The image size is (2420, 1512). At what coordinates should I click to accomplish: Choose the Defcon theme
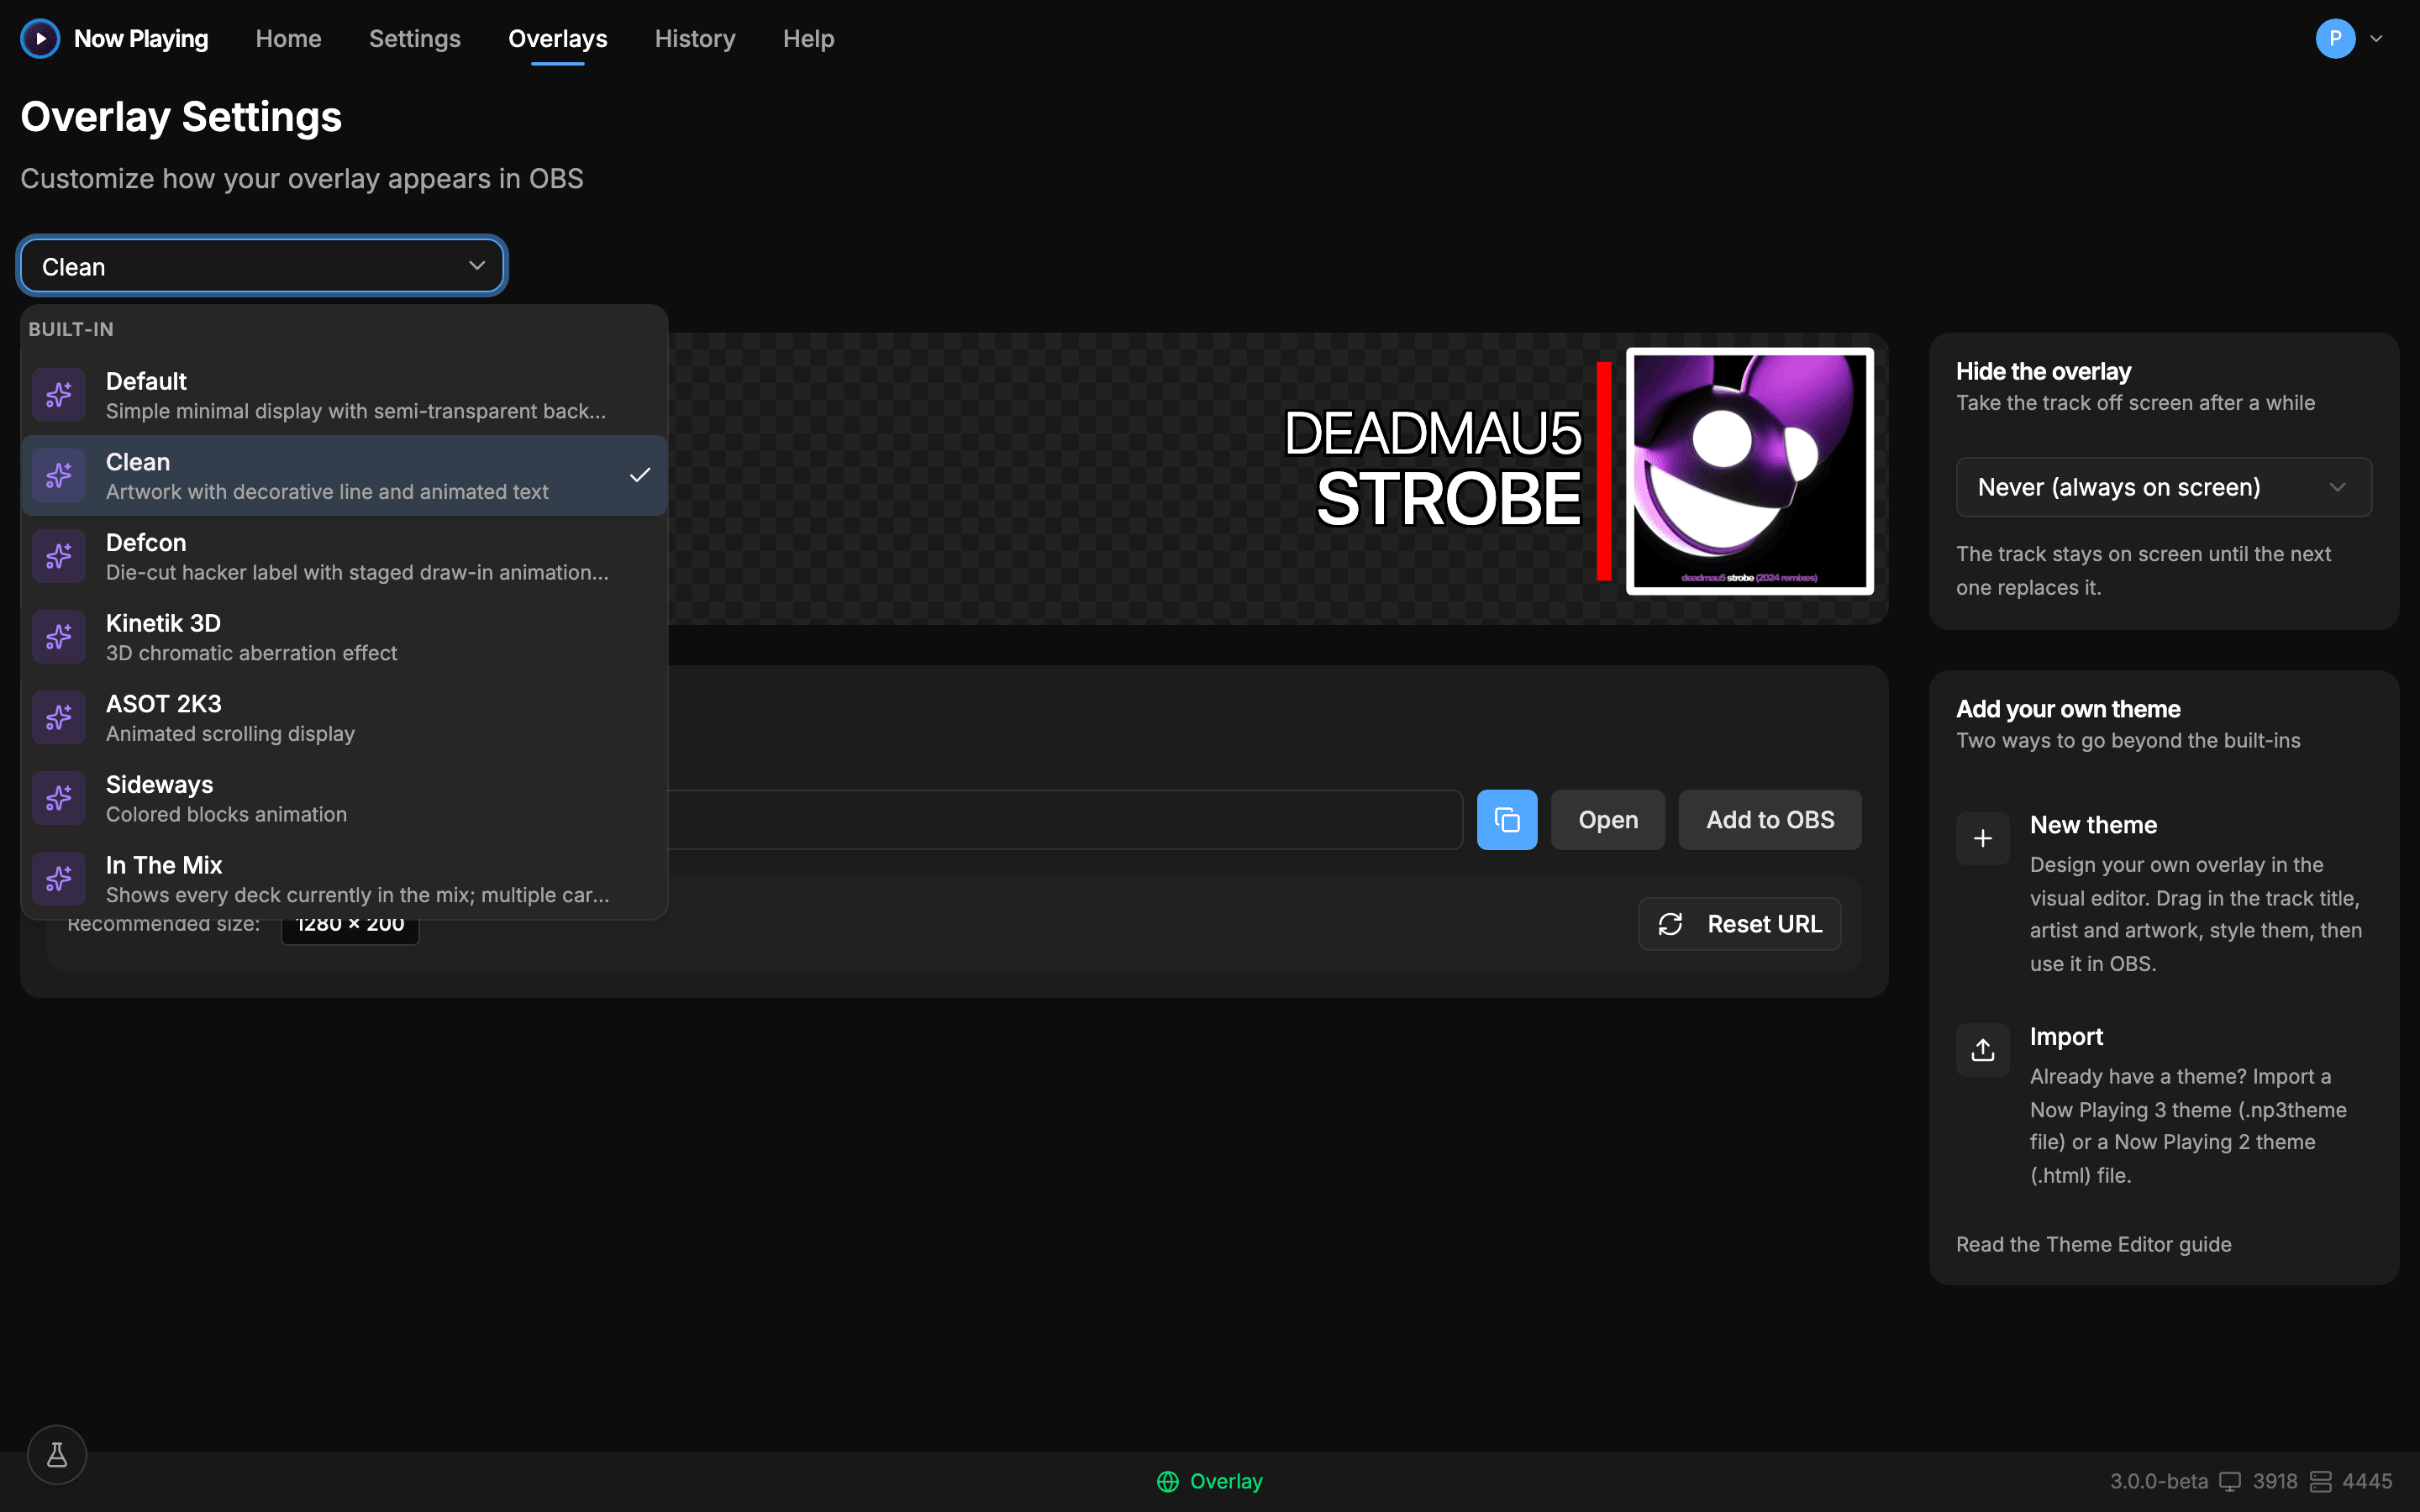tap(344, 556)
